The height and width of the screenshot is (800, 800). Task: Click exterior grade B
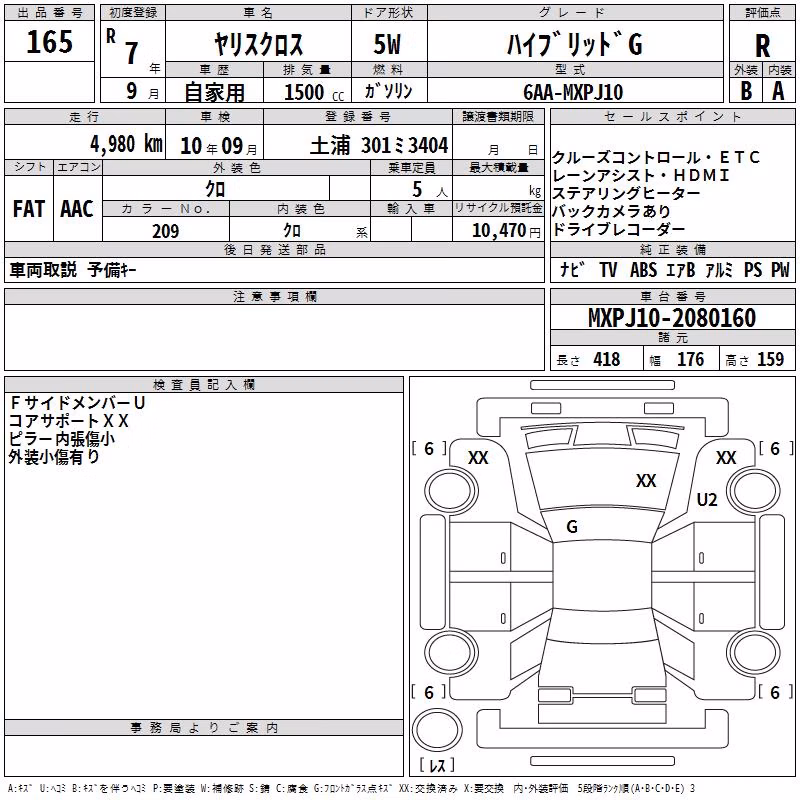click(746, 91)
